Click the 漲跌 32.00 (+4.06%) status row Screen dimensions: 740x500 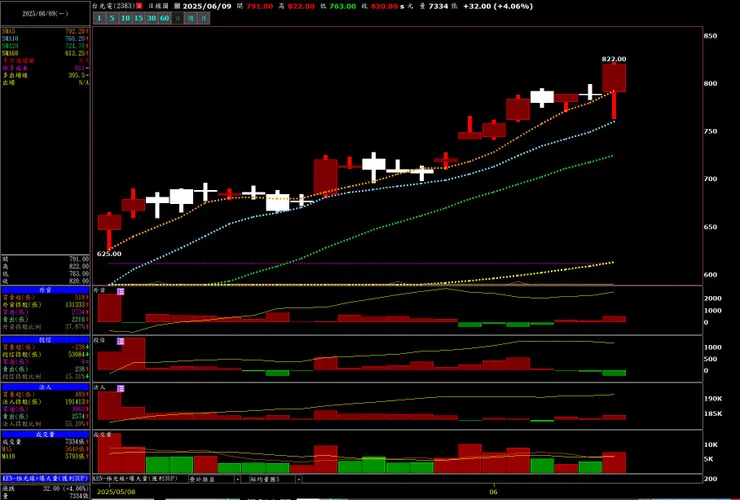[45, 489]
